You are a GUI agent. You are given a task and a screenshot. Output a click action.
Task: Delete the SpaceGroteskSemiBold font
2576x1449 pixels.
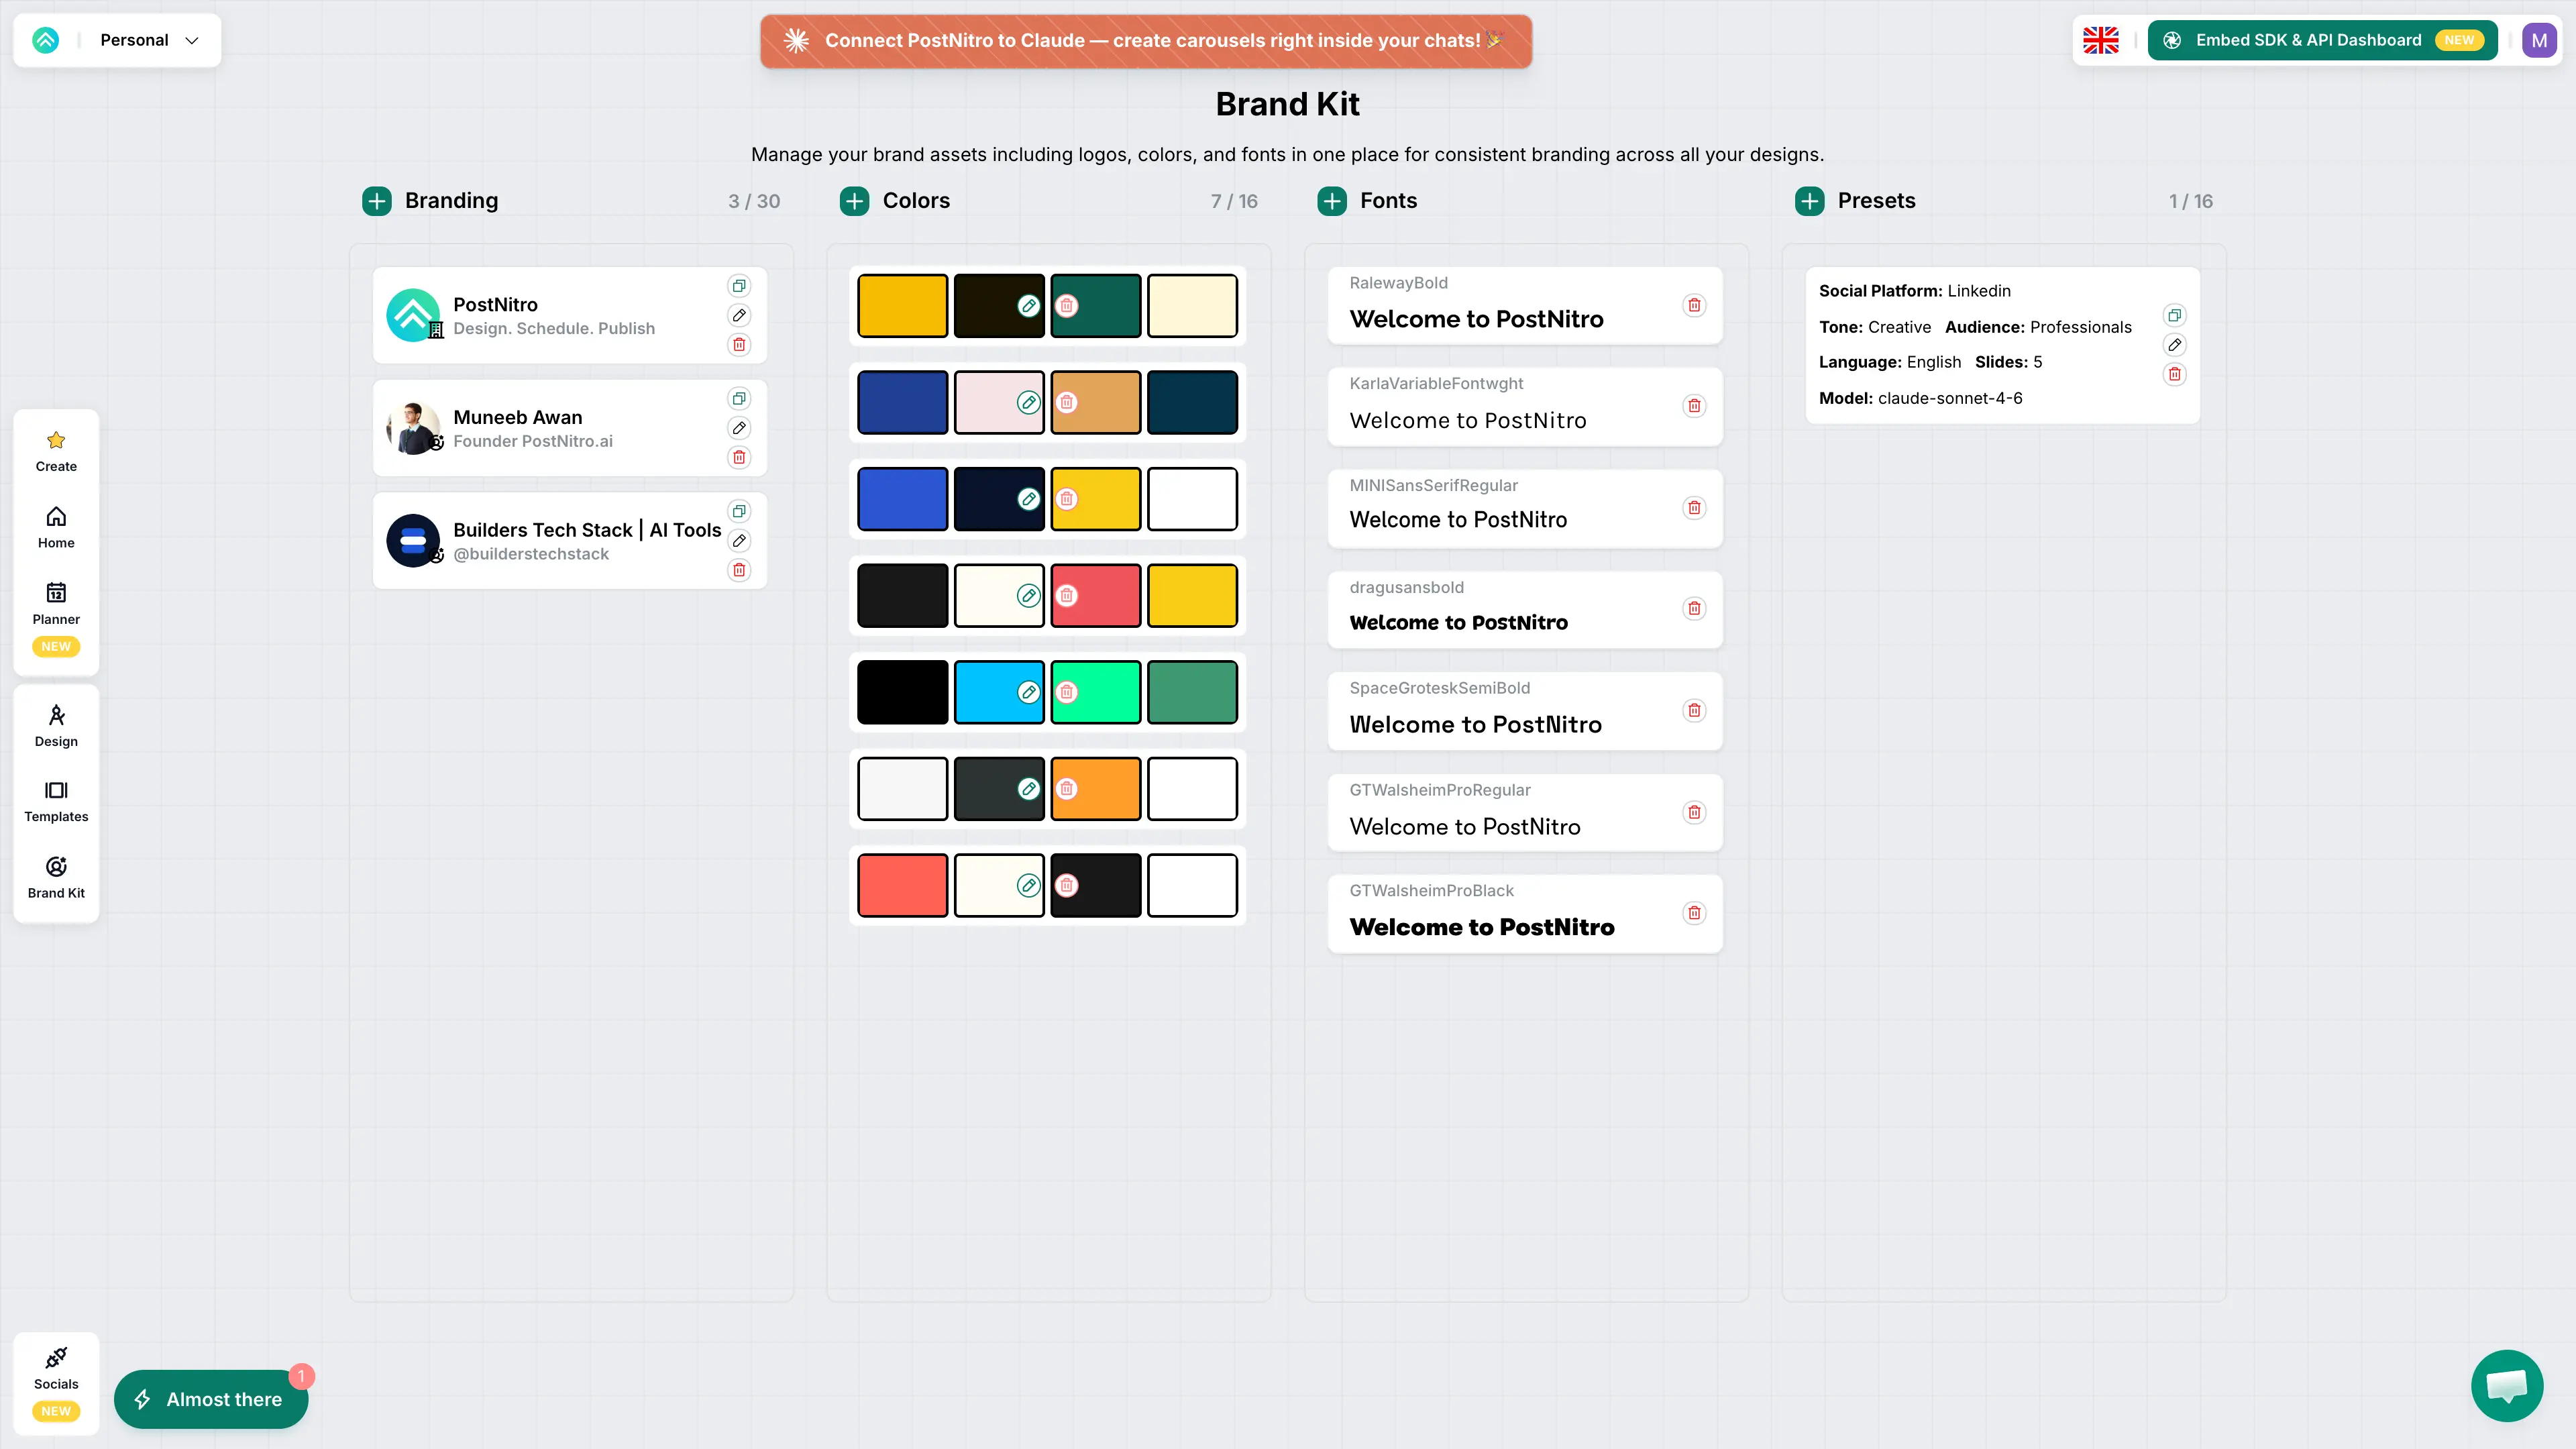pyautogui.click(x=1694, y=711)
